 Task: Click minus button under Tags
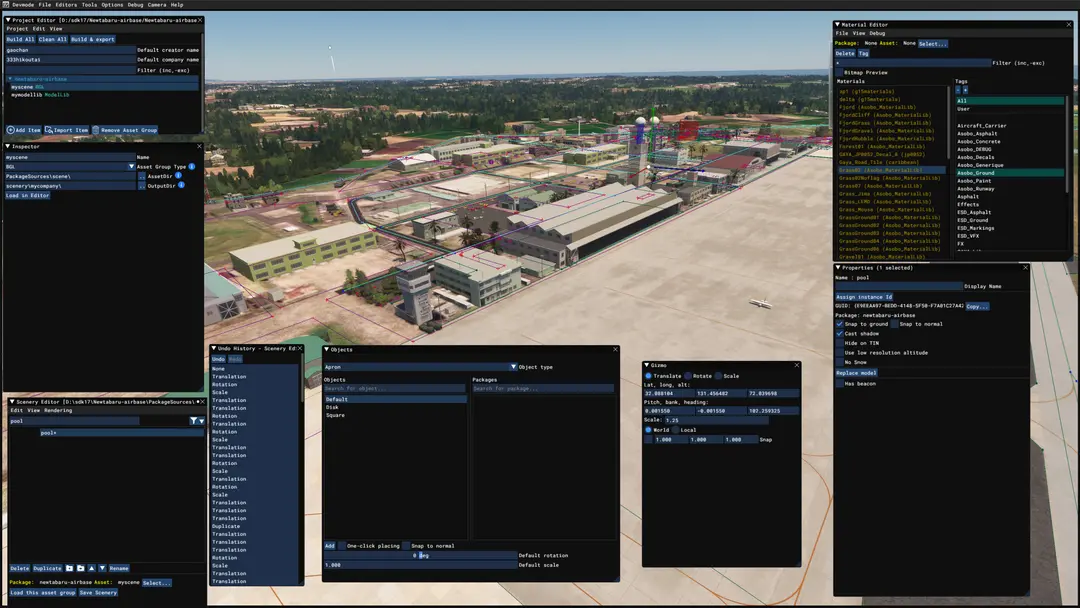click(x=957, y=90)
